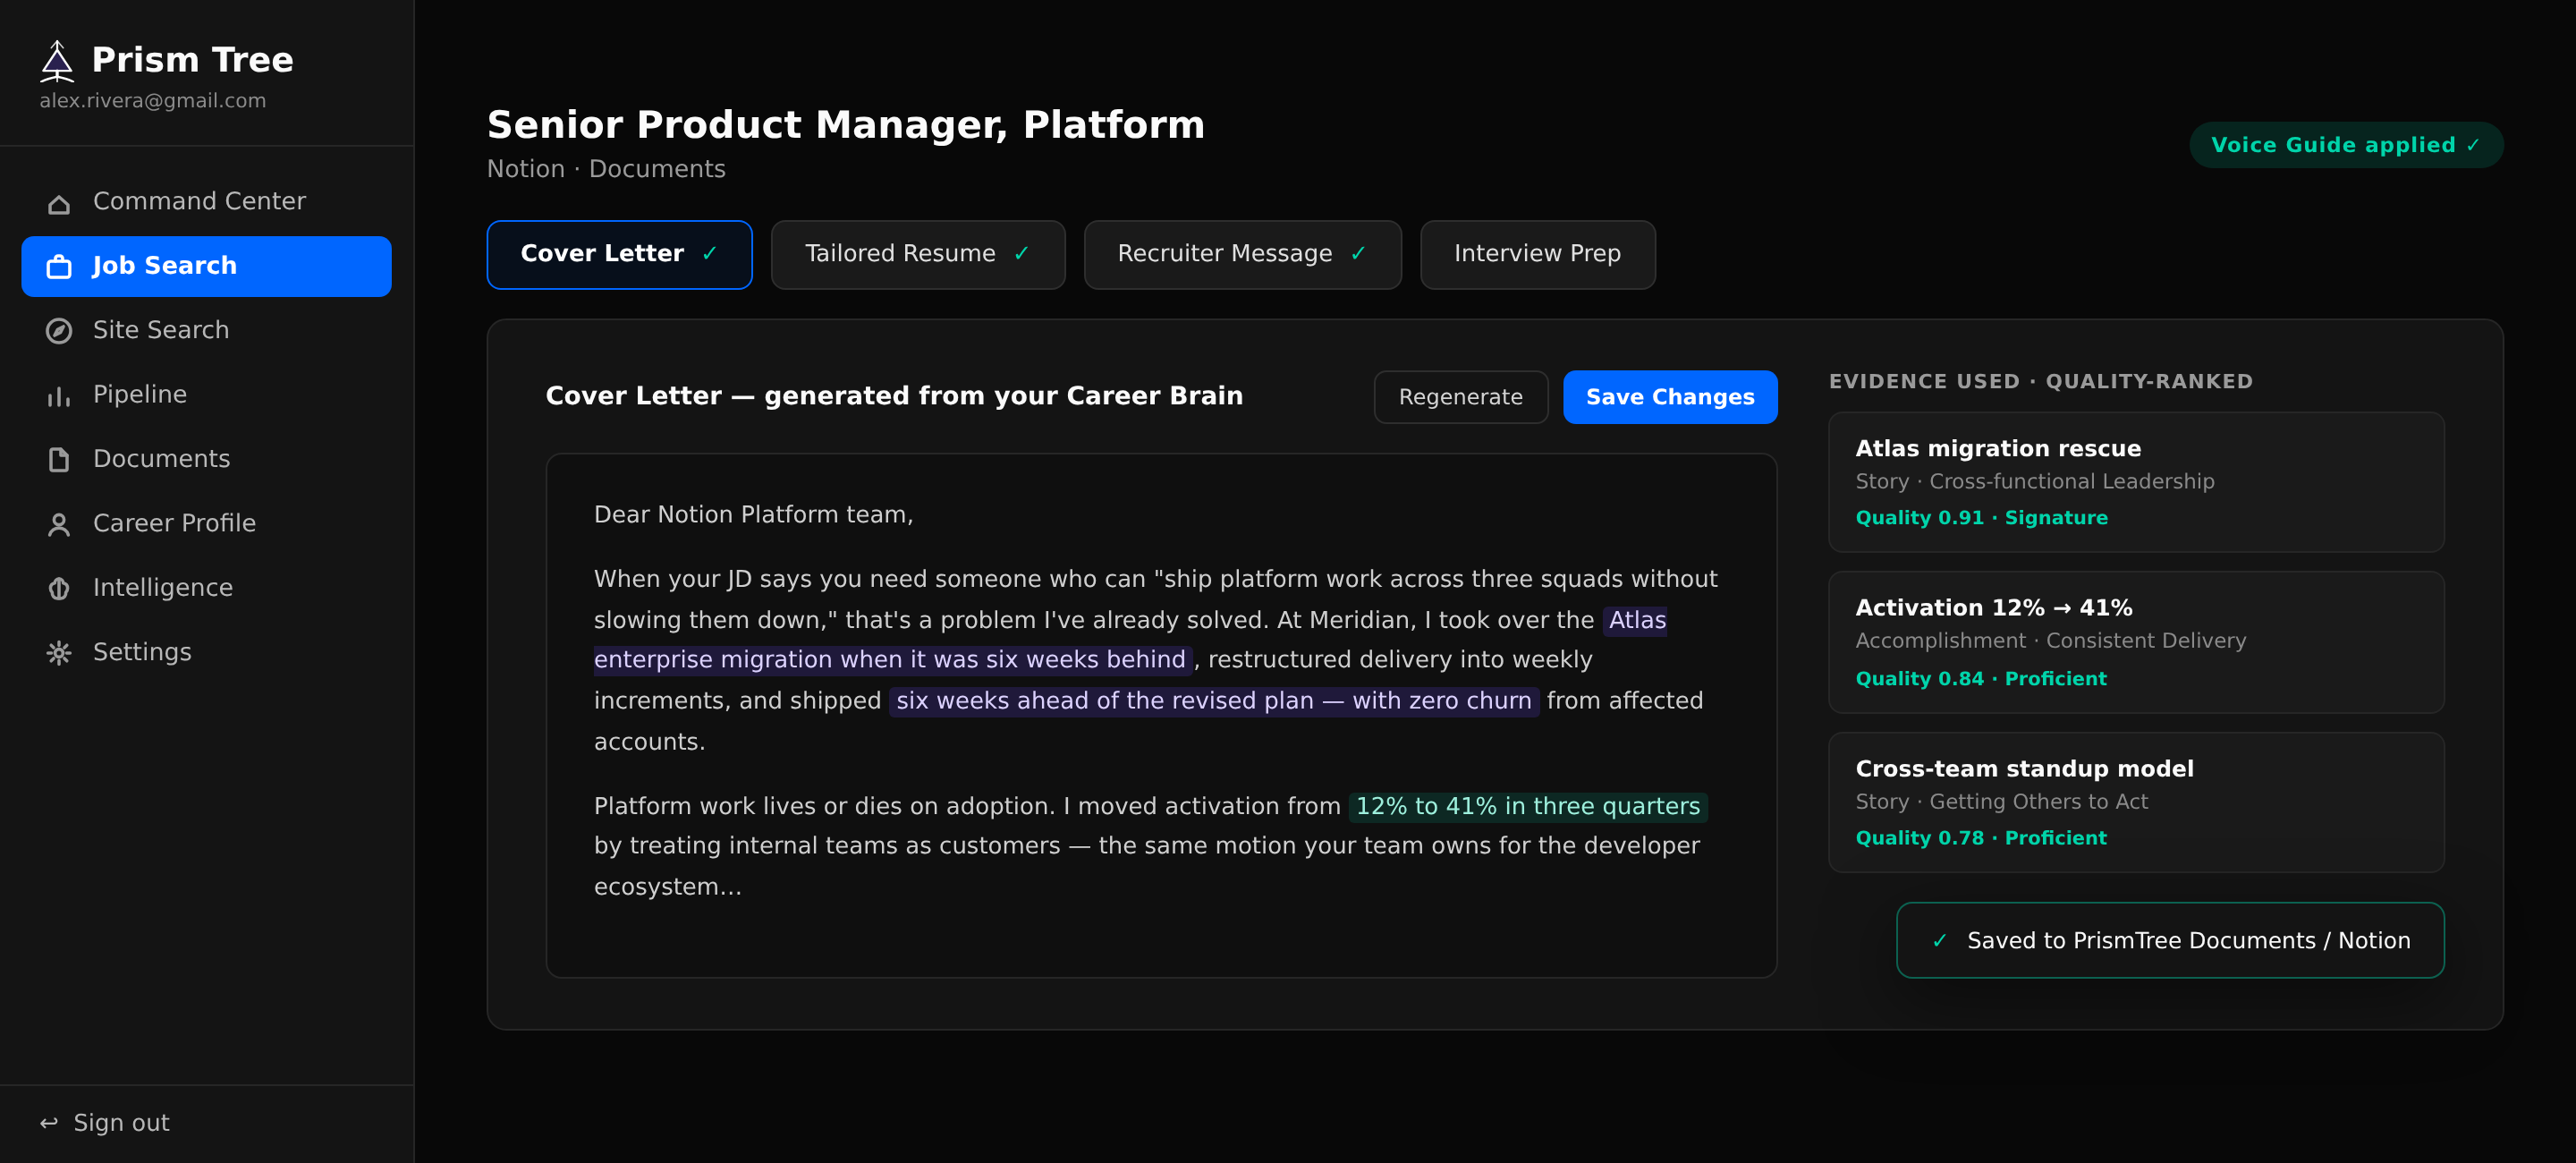Sign out of the account
Image resolution: width=2576 pixels, height=1163 pixels.
click(x=104, y=1123)
